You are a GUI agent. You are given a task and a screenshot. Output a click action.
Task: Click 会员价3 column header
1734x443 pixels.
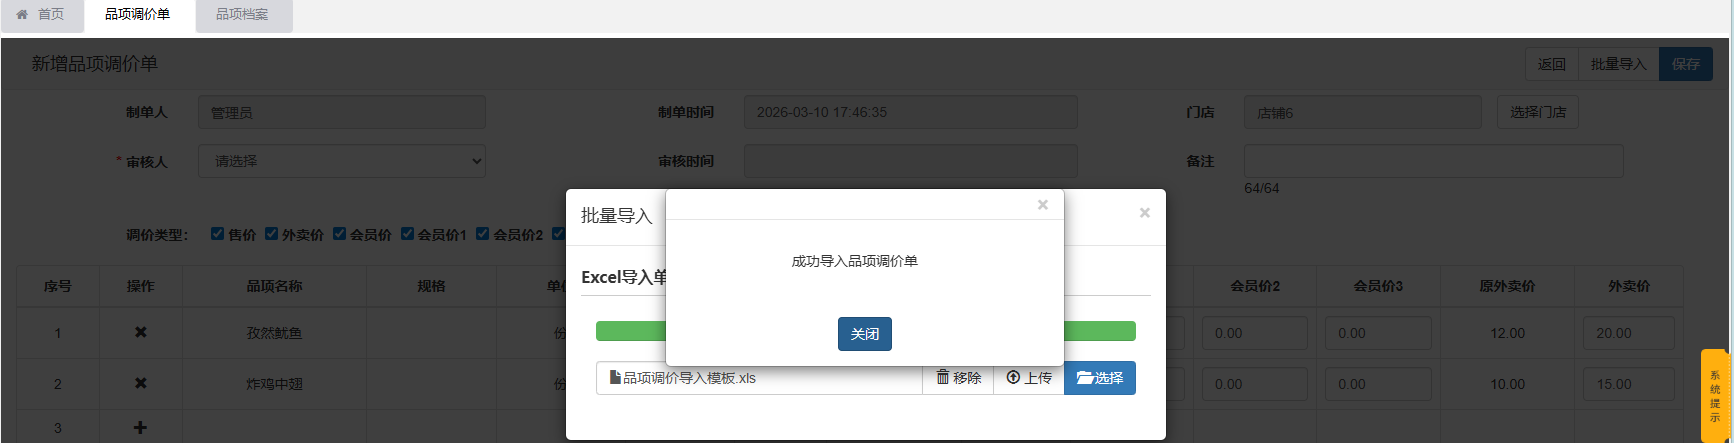click(x=1378, y=286)
